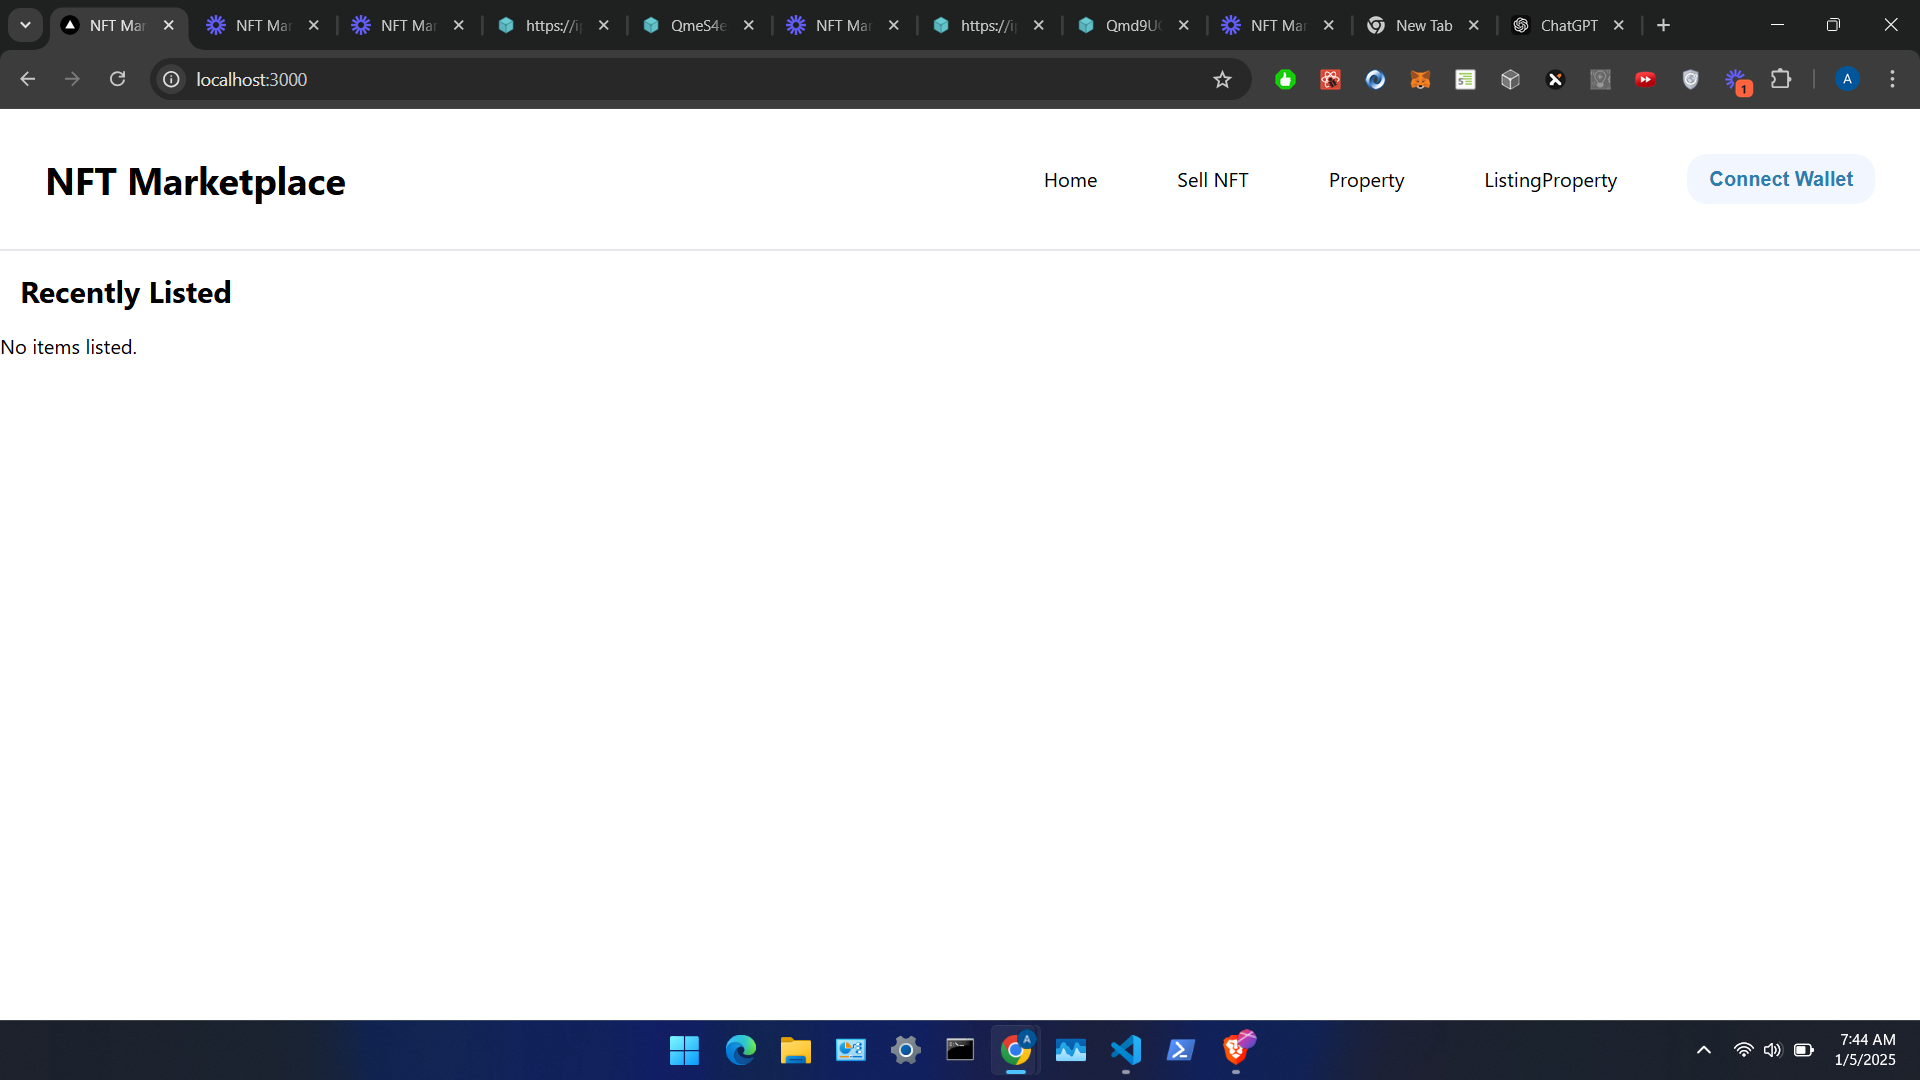
Task: Open the Extensions puzzle-piece menu
Action: [x=1781, y=79]
